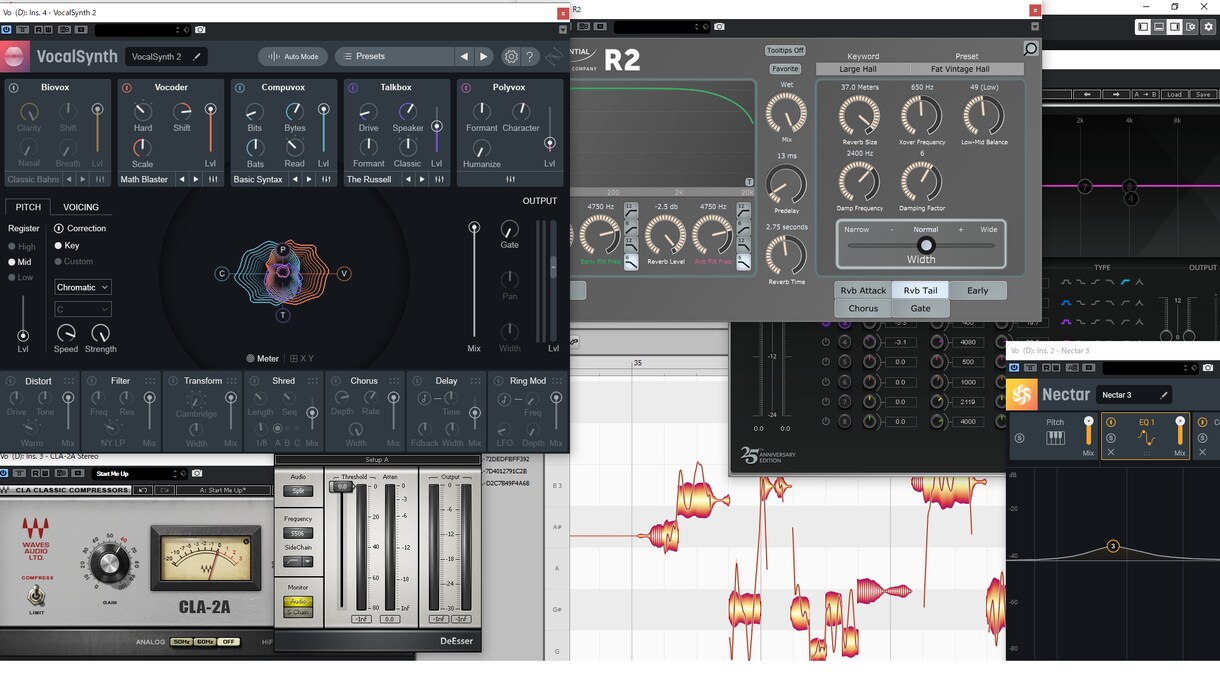Click the pencil icon beside VocalSynth 2 name
This screenshot has height=676, width=1220.
click(196, 57)
